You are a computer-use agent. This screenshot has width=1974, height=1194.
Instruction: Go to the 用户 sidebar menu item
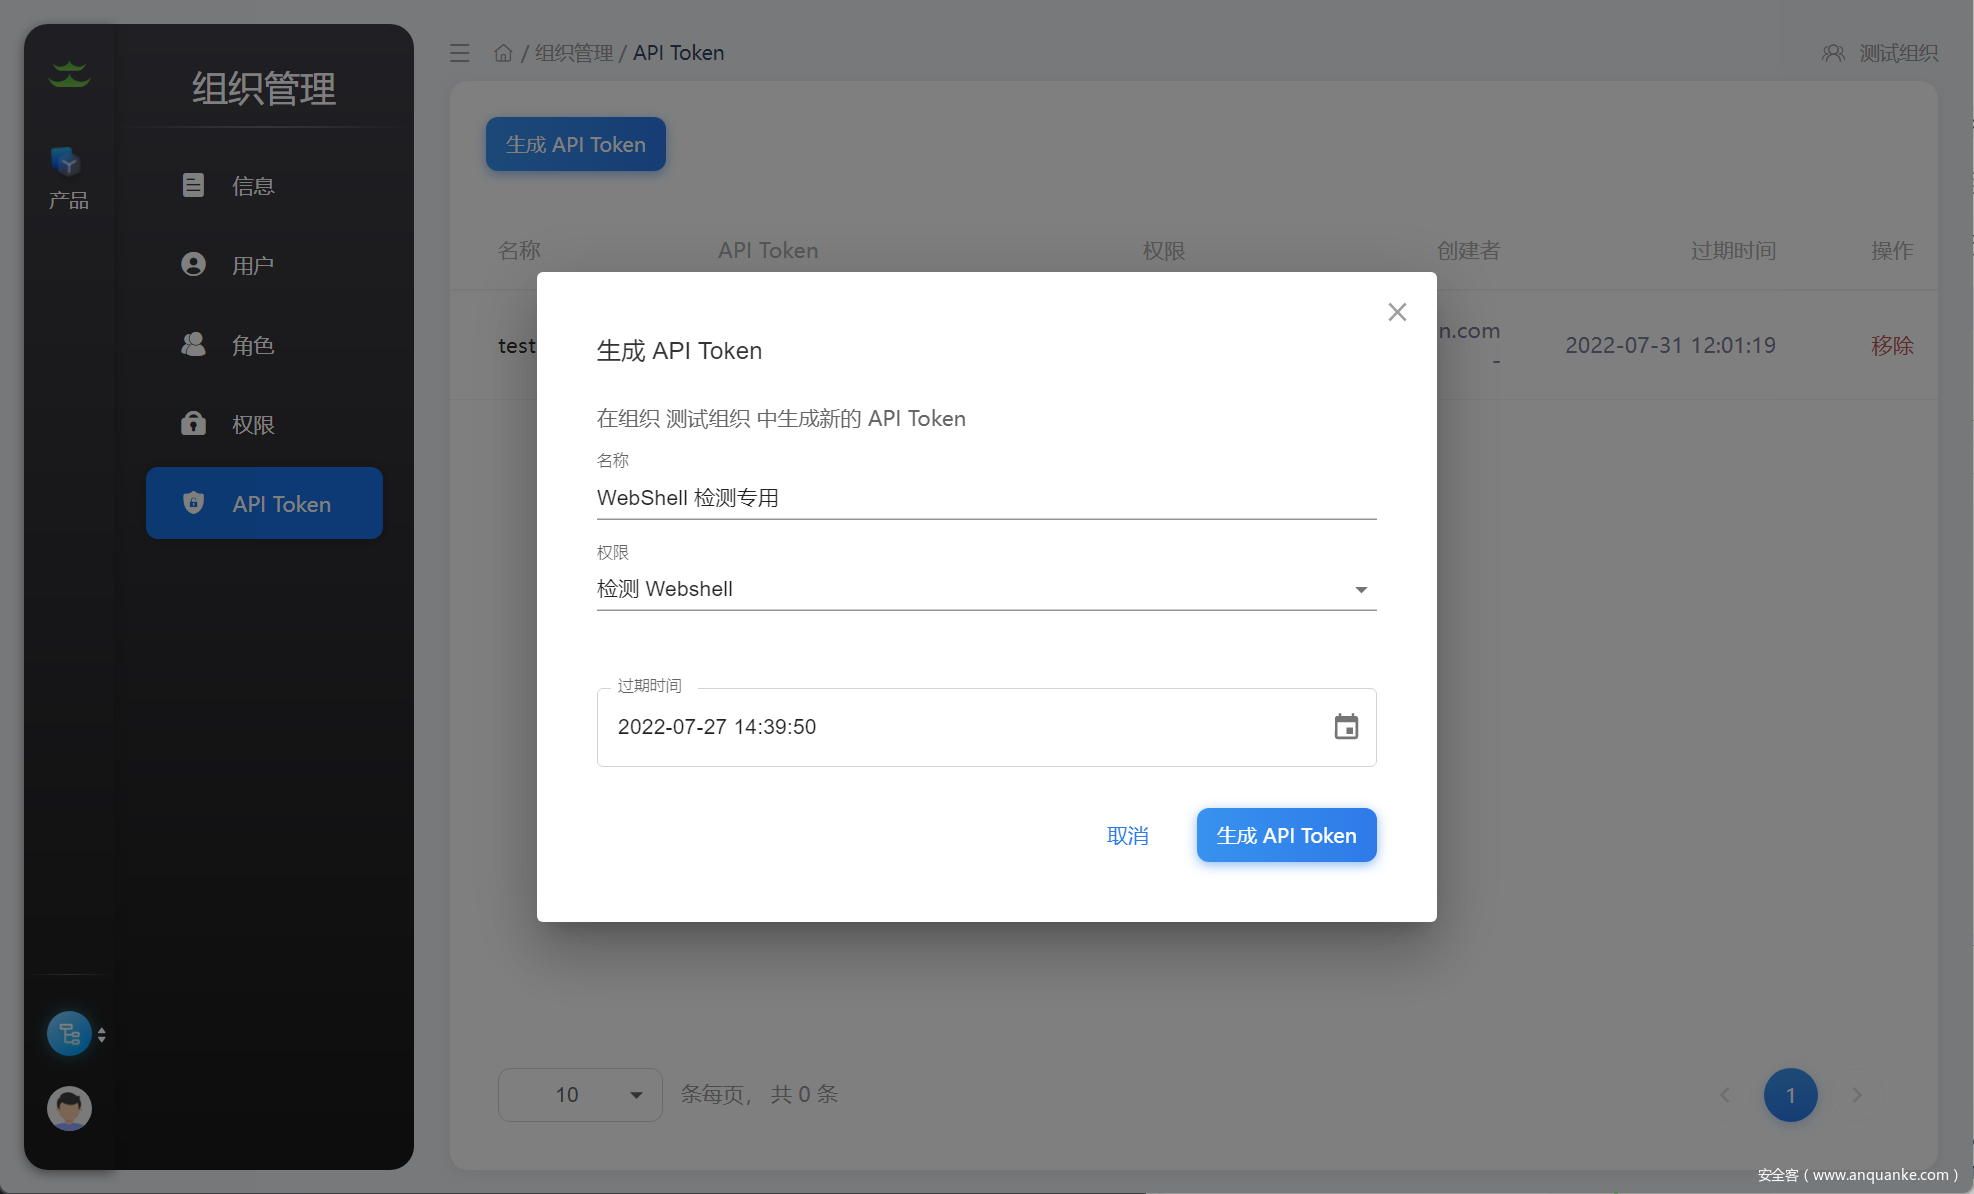click(x=253, y=265)
